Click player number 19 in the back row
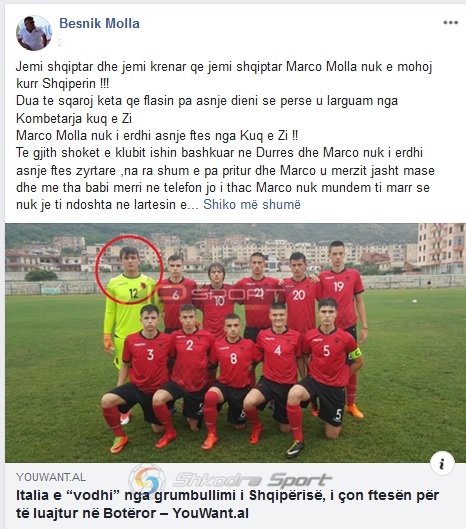The height and width of the screenshot is (529, 466). click(341, 290)
